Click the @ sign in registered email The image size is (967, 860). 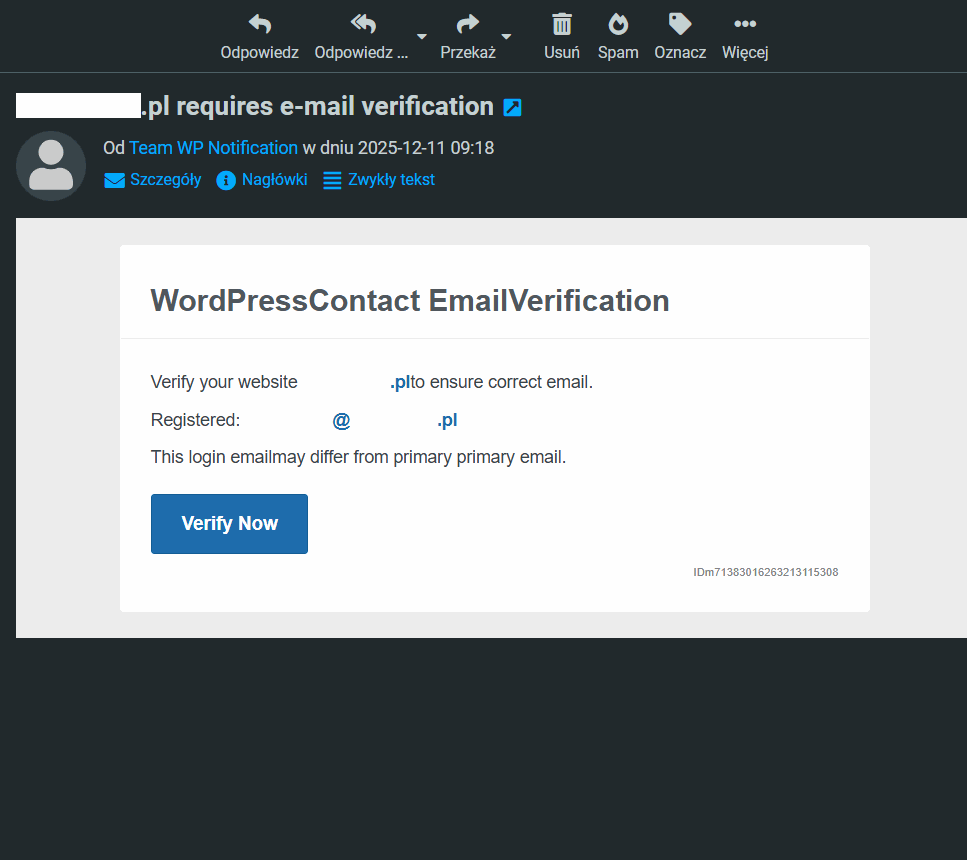coord(341,421)
